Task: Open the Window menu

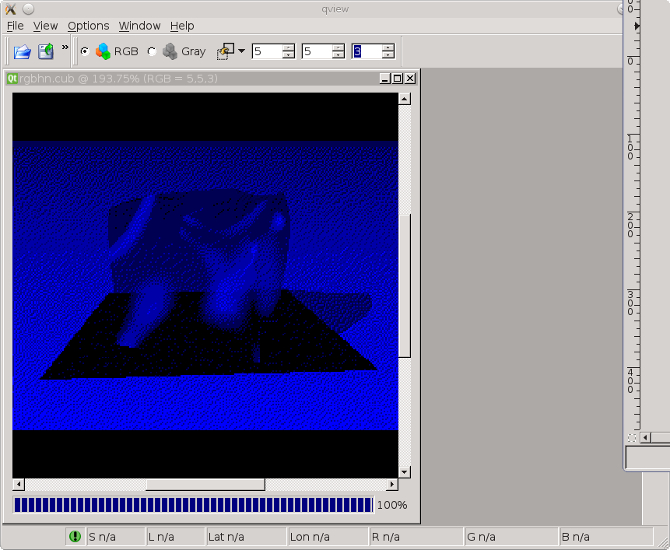Action: click(x=139, y=25)
